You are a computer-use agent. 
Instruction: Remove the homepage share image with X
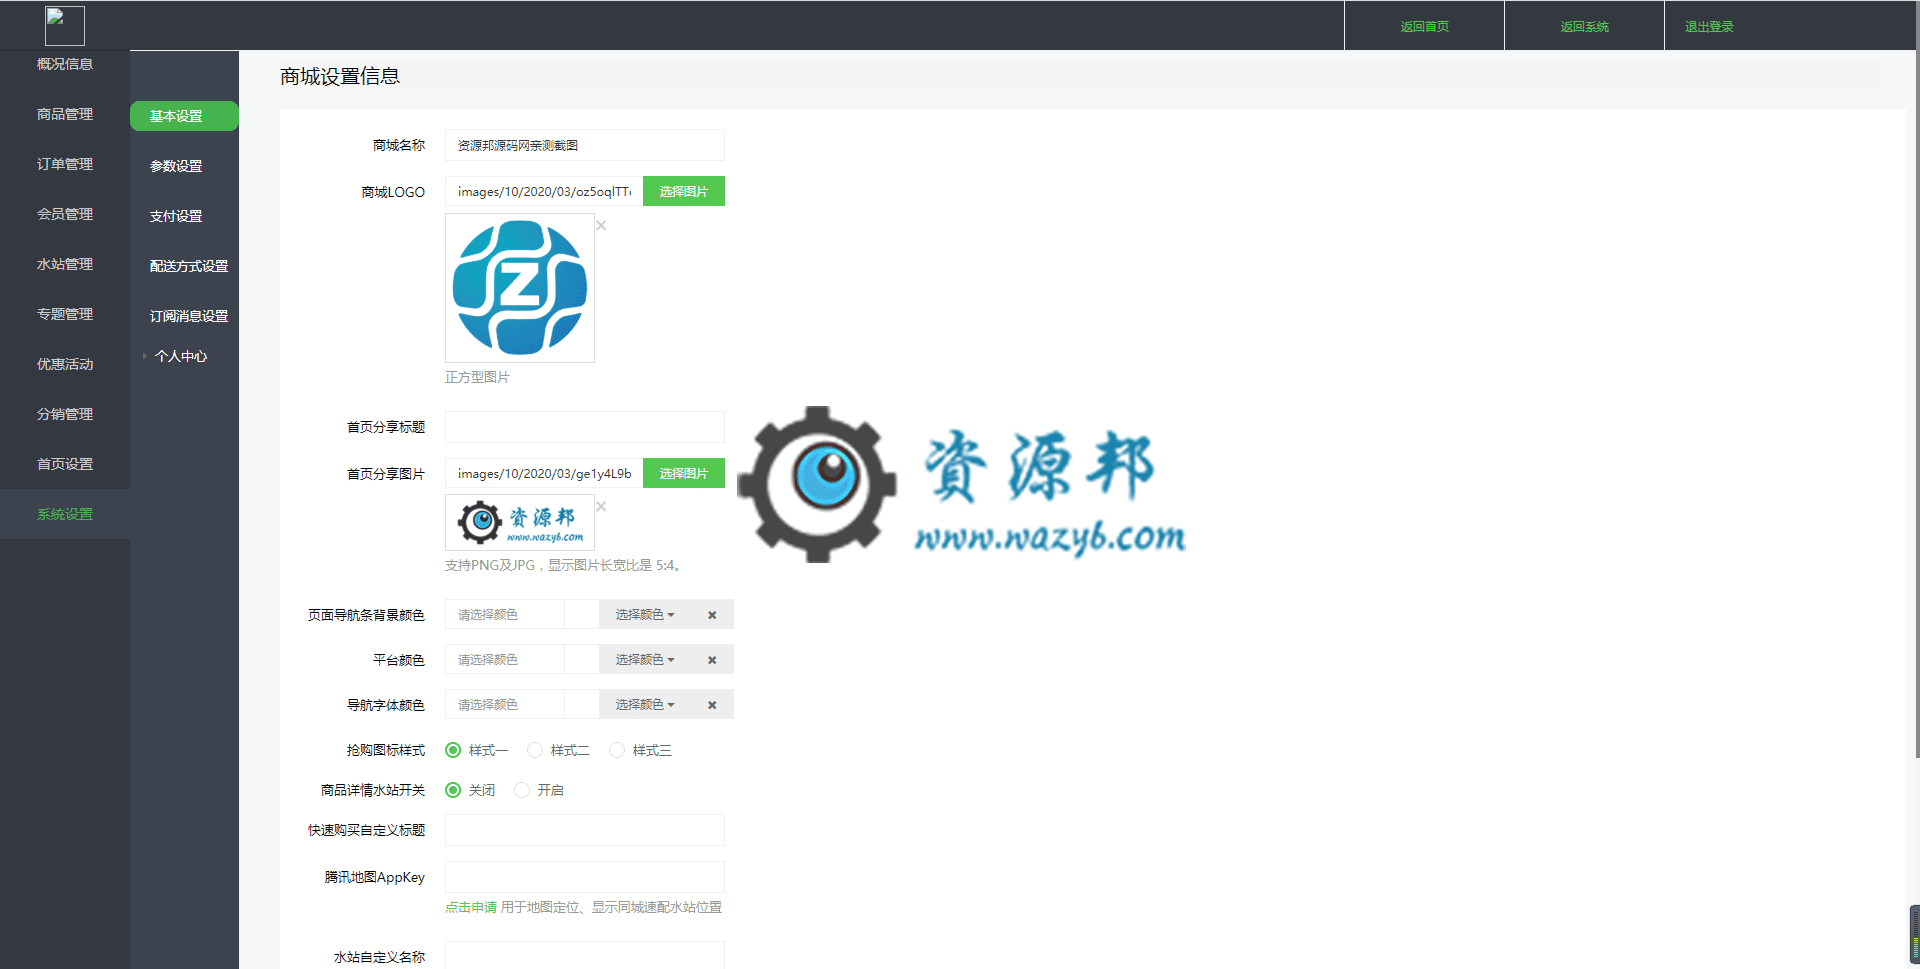coord(601,506)
